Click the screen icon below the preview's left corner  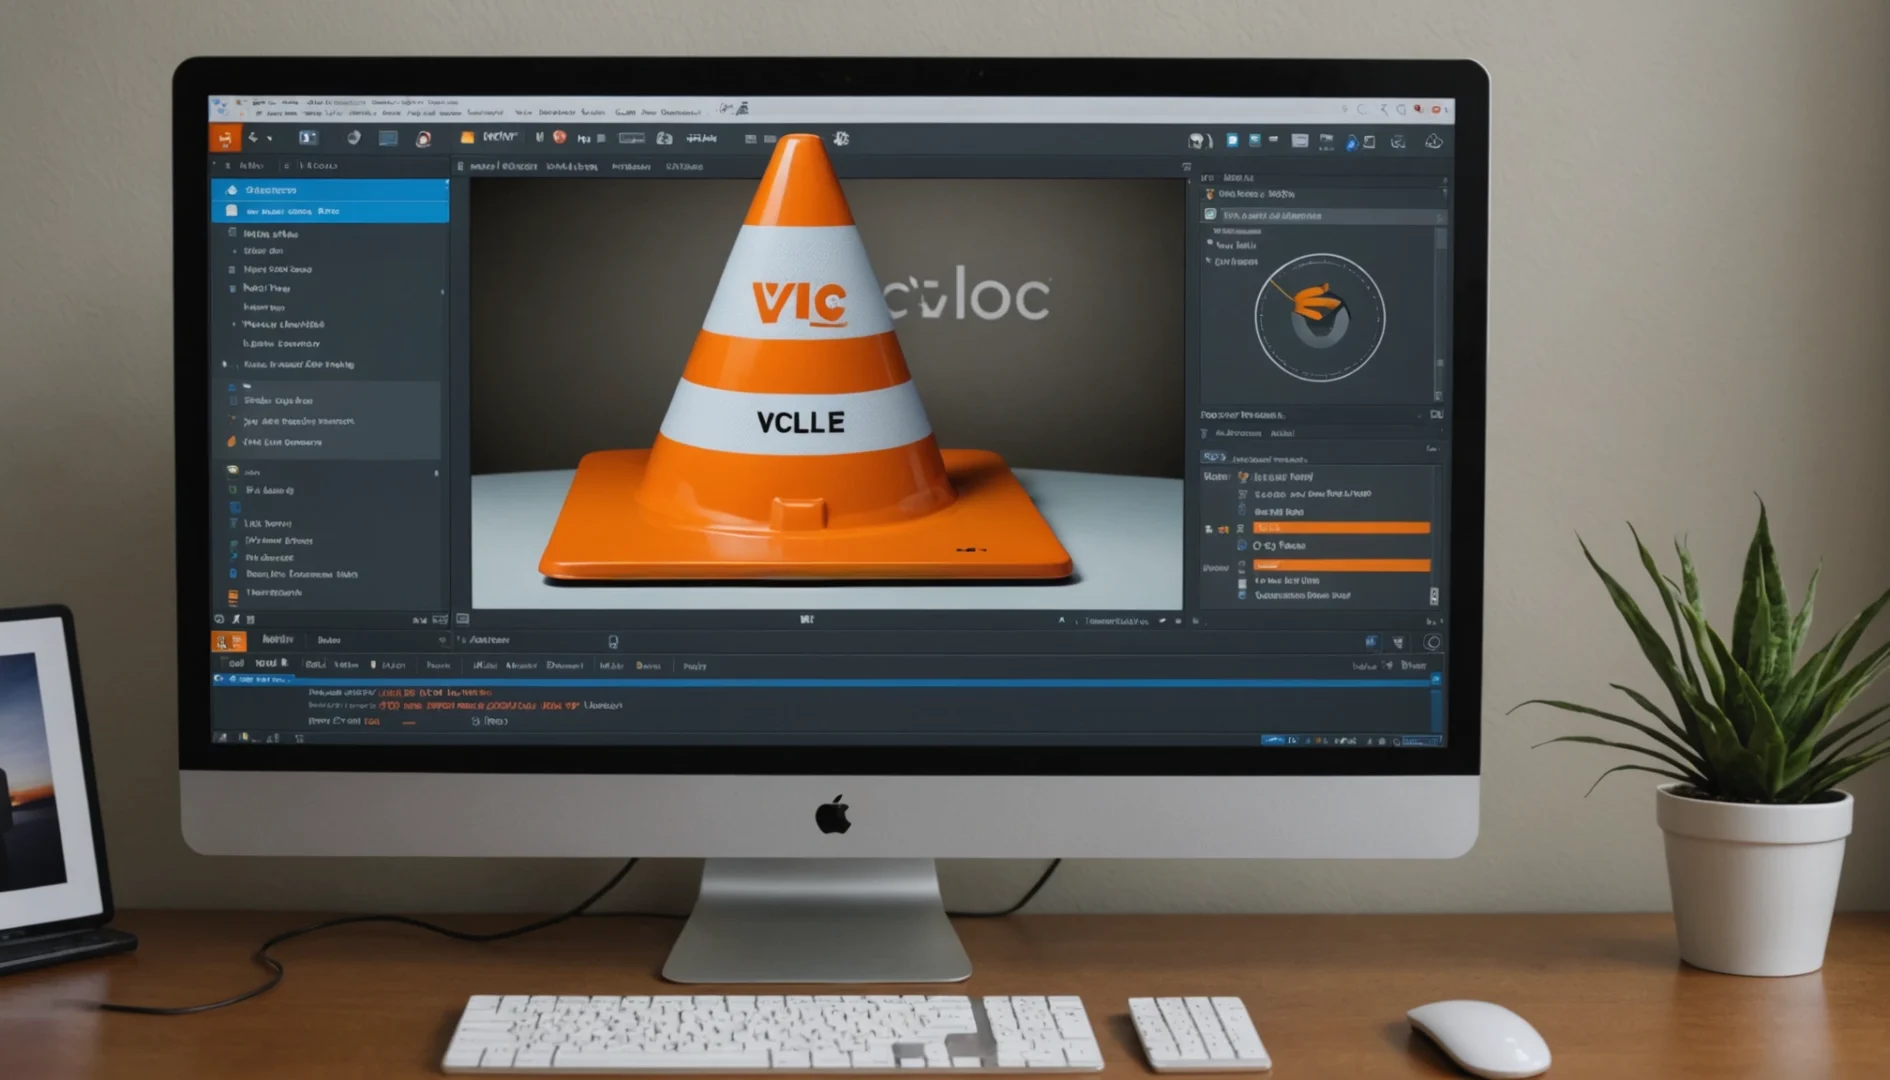463,620
